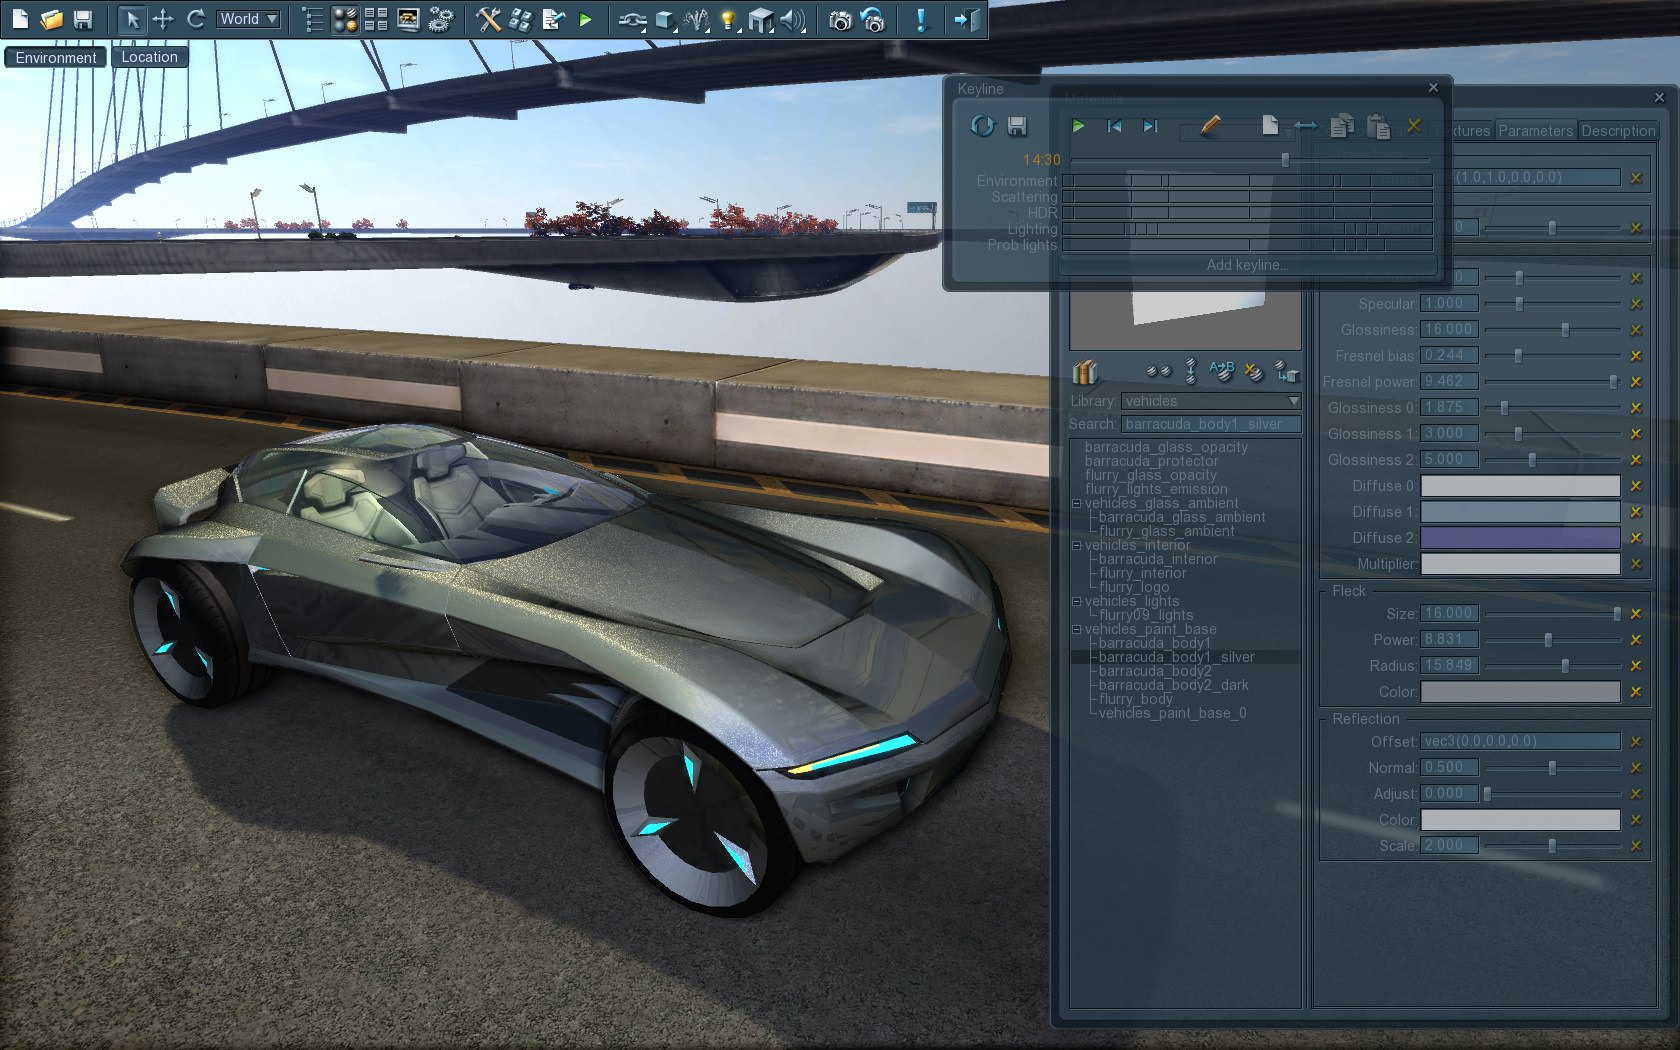Click the Reflection Offset vec3 field
The image size is (1680, 1050).
pos(1520,741)
